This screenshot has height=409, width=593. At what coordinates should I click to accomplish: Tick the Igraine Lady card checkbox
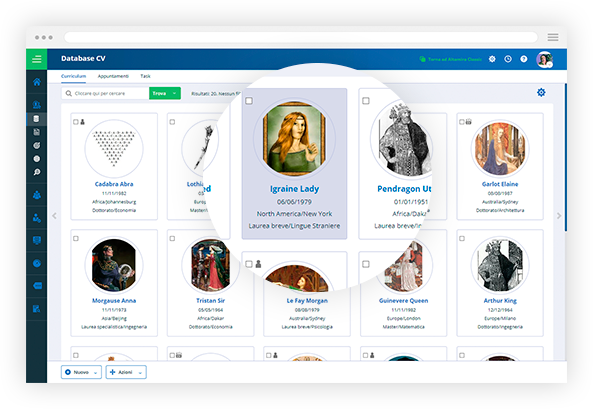(x=249, y=101)
